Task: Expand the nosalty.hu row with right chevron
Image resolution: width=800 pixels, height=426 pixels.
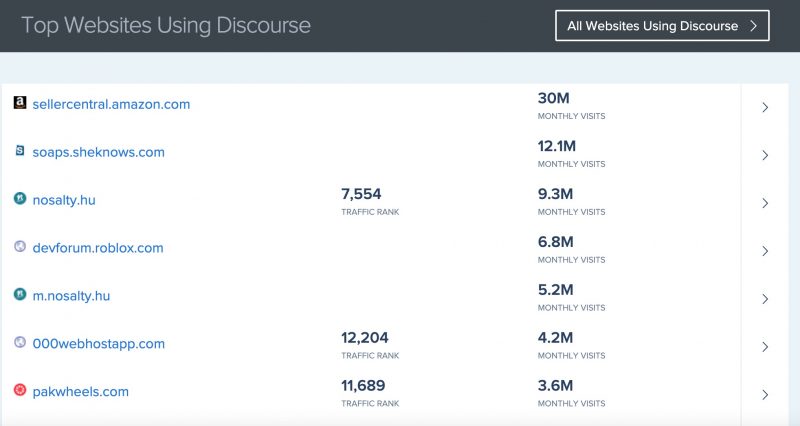Action: pyautogui.click(x=765, y=204)
